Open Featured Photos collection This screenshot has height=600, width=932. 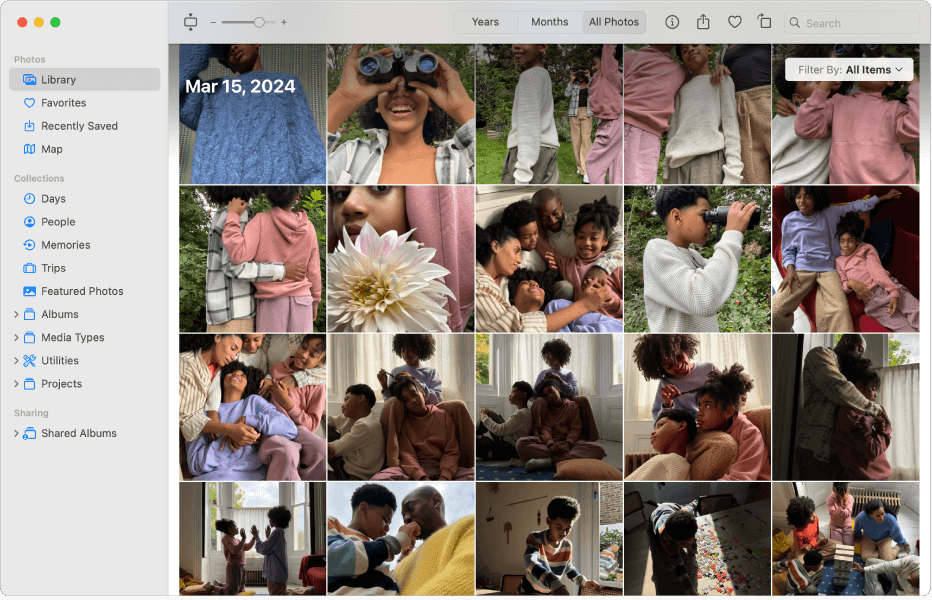pos(84,291)
